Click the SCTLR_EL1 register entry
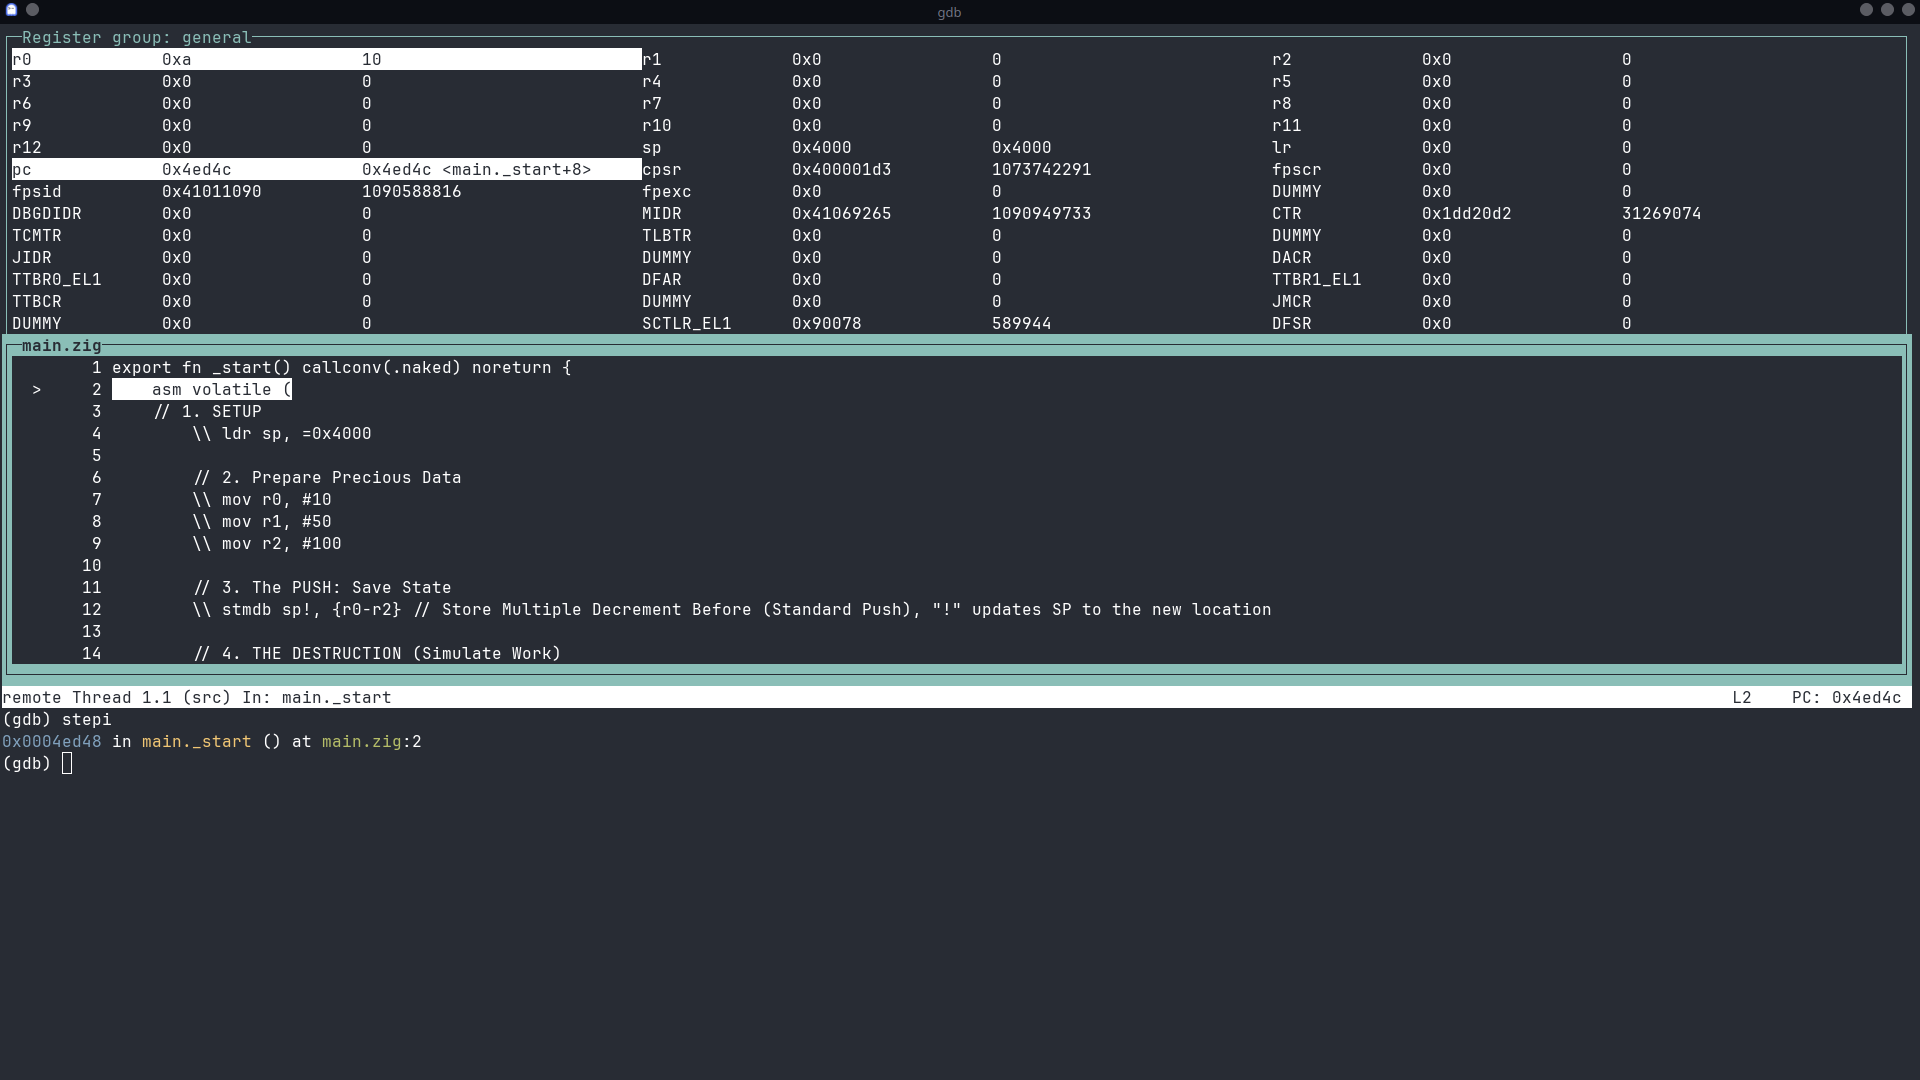 [x=686, y=324]
